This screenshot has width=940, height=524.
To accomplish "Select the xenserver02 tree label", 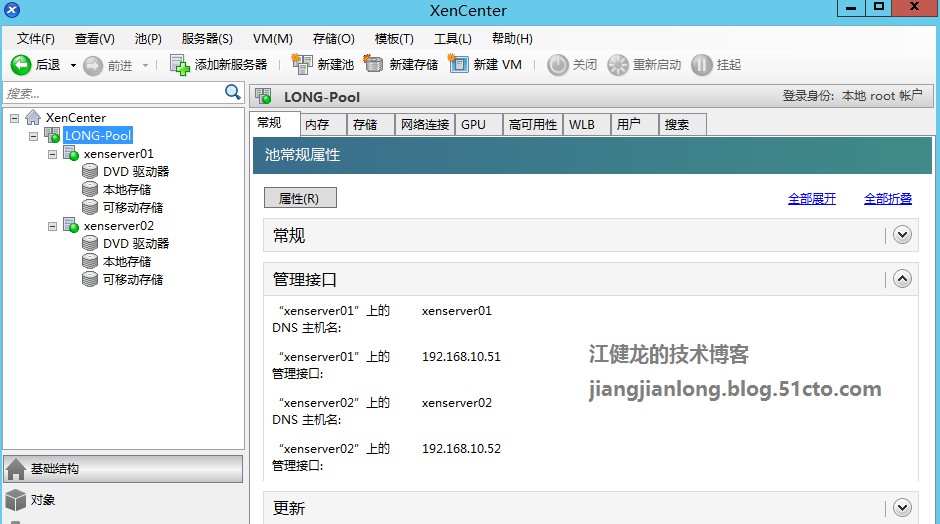I will [x=119, y=226].
